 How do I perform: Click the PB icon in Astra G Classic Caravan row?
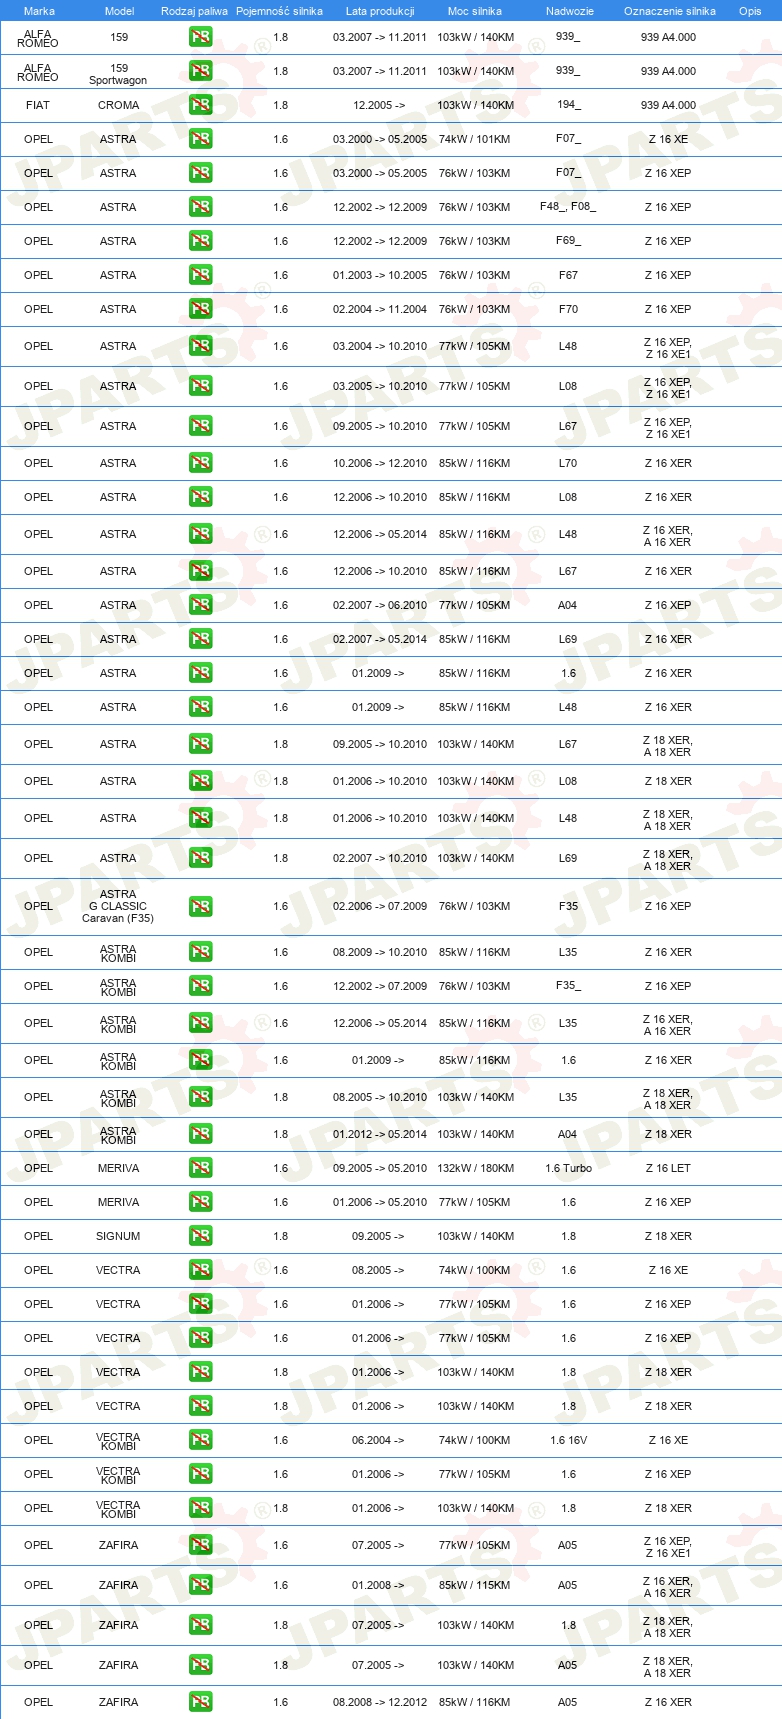point(200,906)
